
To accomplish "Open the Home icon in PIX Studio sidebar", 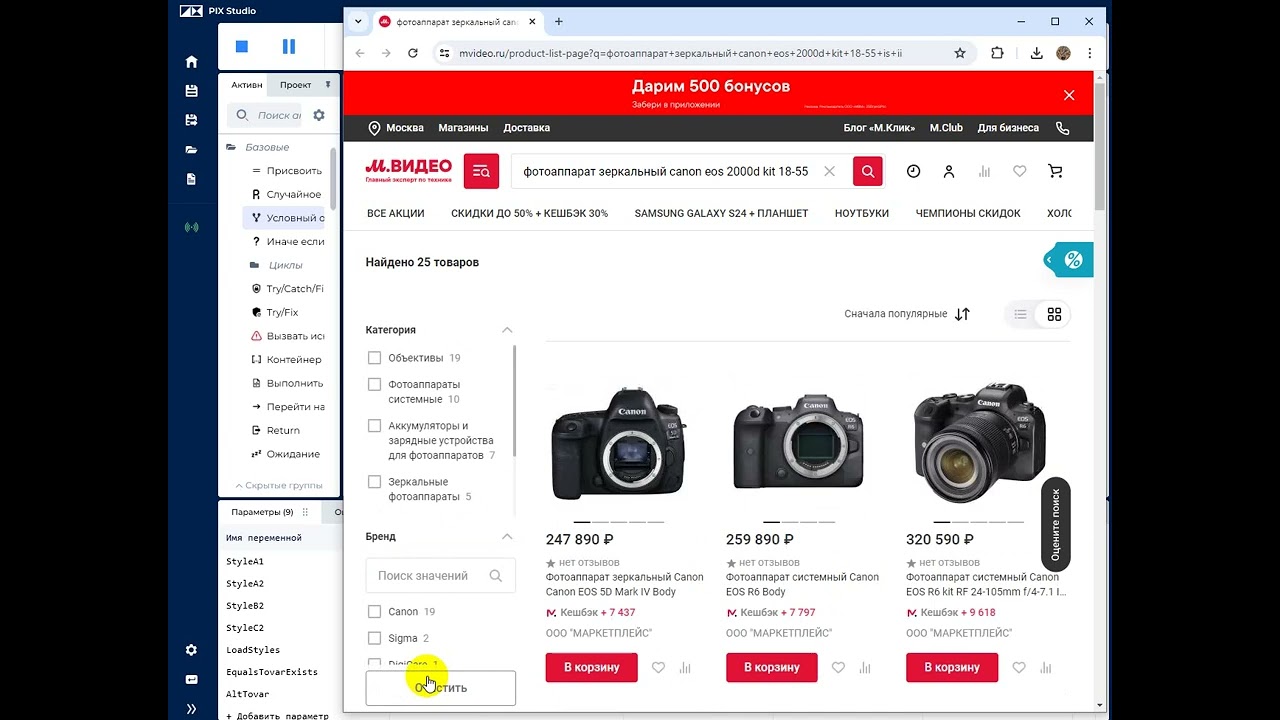I will (x=191, y=62).
